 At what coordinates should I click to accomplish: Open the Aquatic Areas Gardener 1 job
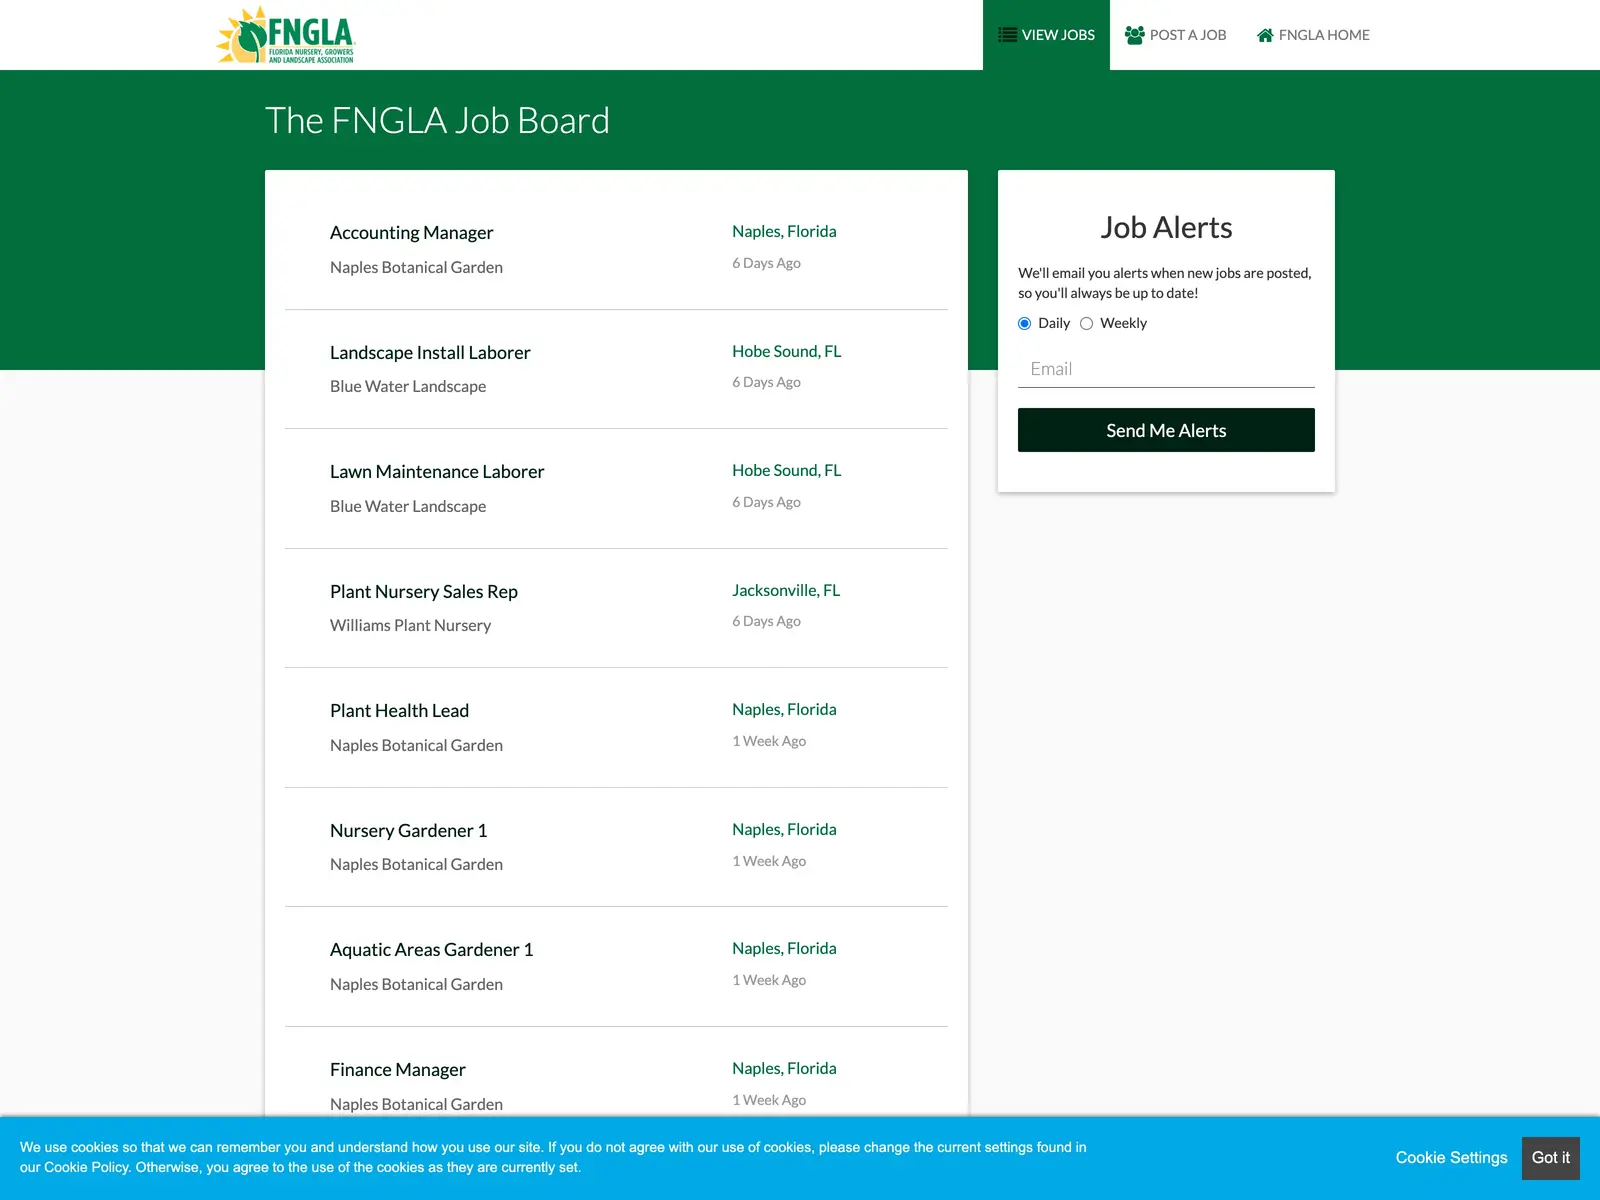(432, 949)
